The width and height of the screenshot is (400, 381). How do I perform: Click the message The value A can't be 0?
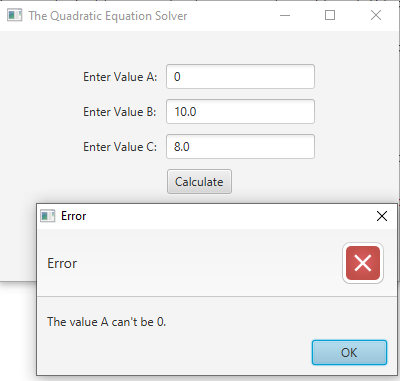(x=106, y=322)
